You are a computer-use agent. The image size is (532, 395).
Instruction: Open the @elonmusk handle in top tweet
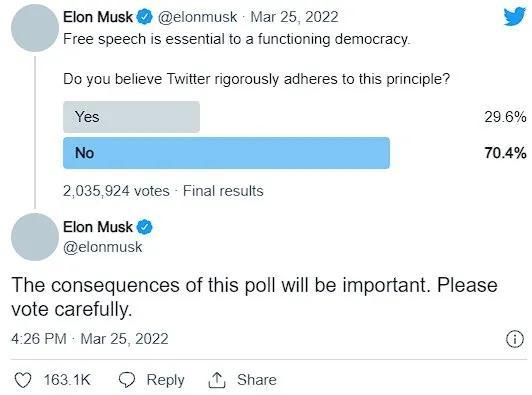coord(197,17)
